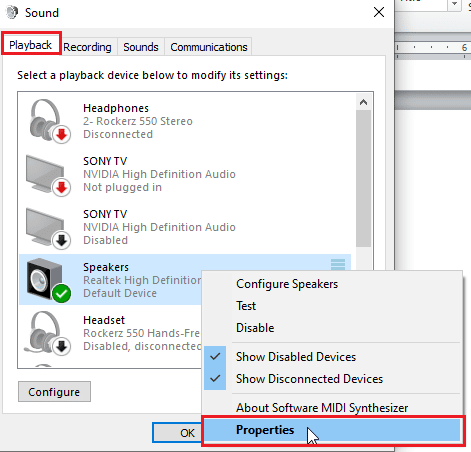
Task: Open Properties from the context menu
Action: pyautogui.click(x=332, y=430)
